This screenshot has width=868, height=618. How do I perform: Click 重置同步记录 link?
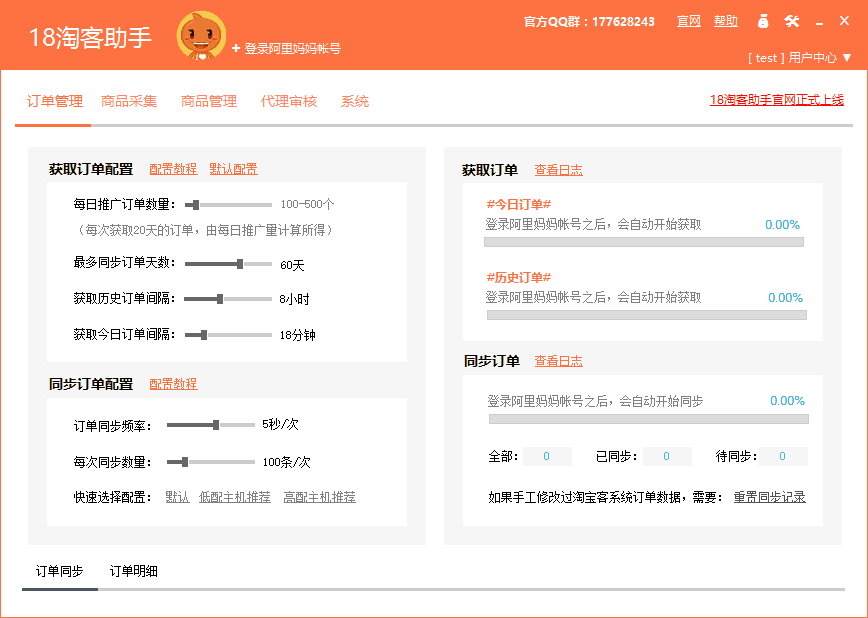click(769, 497)
